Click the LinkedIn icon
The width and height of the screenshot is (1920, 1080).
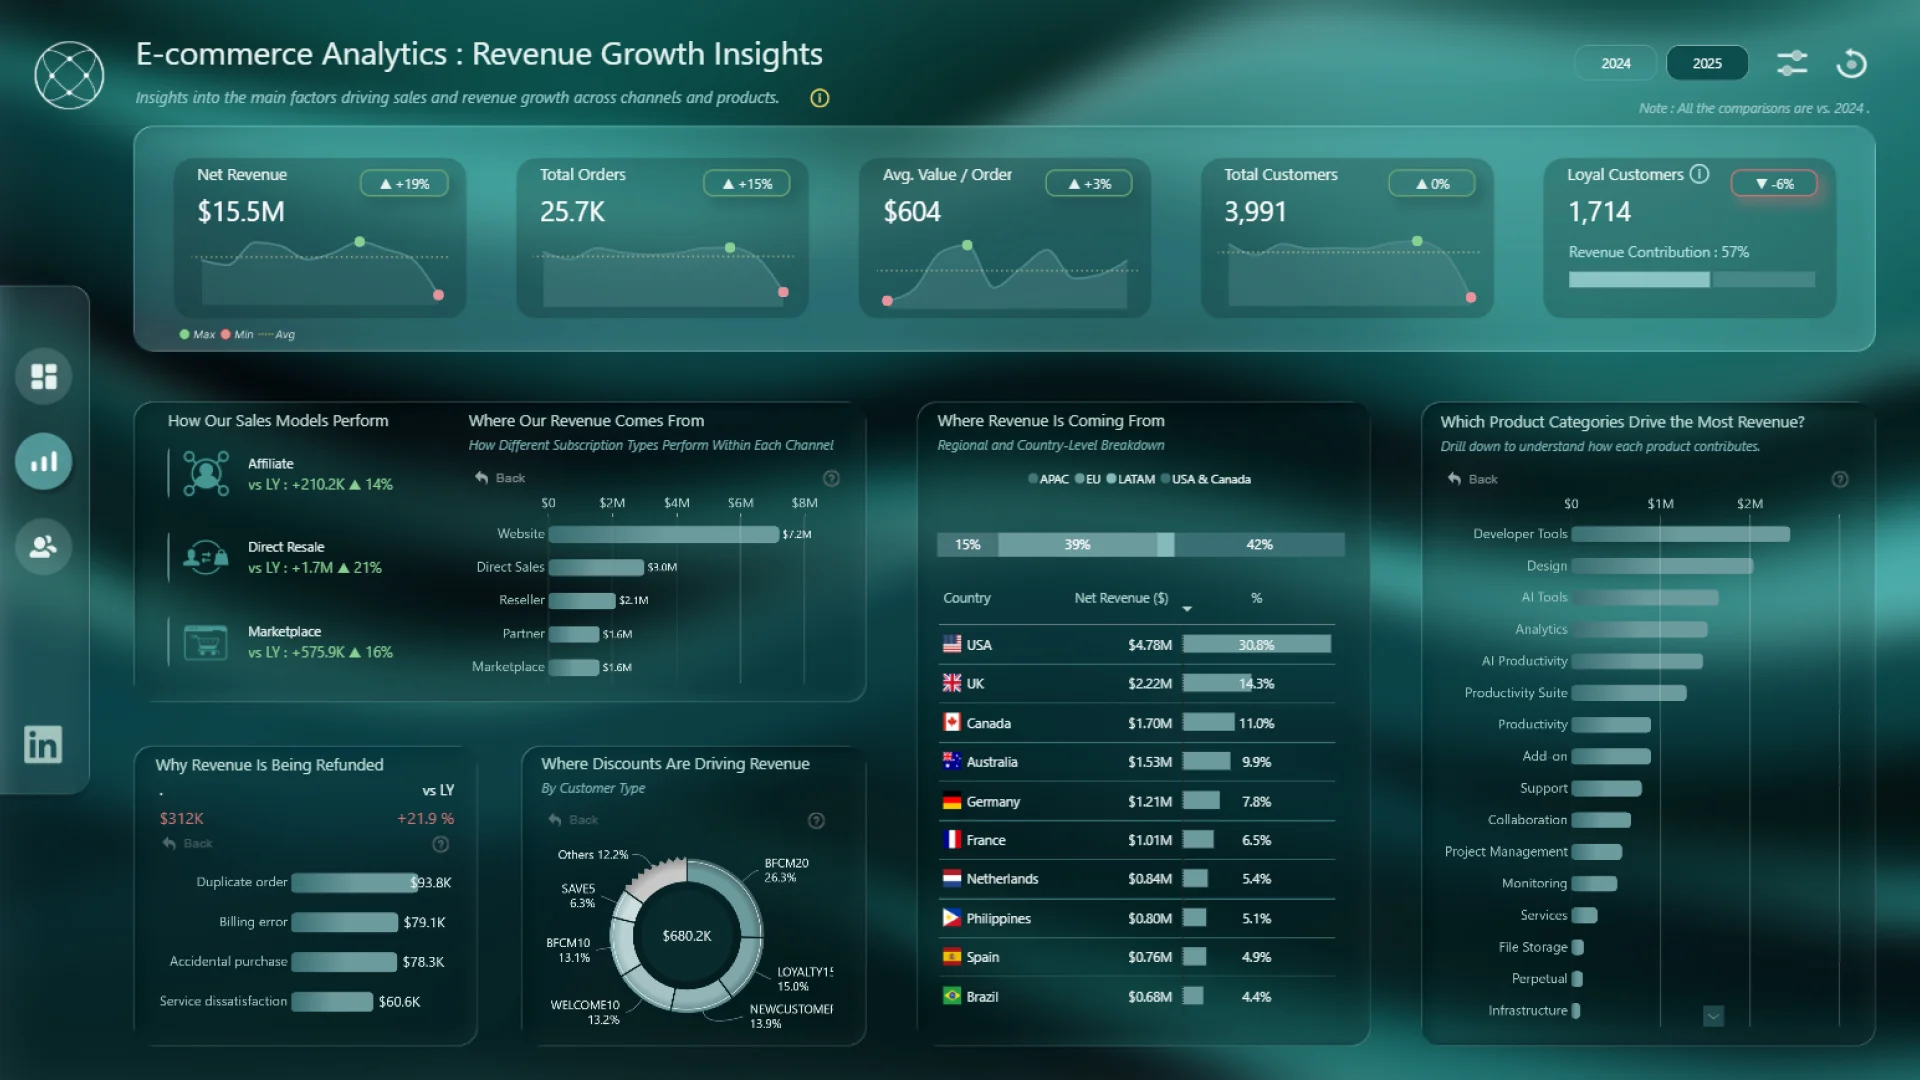tap(43, 744)
